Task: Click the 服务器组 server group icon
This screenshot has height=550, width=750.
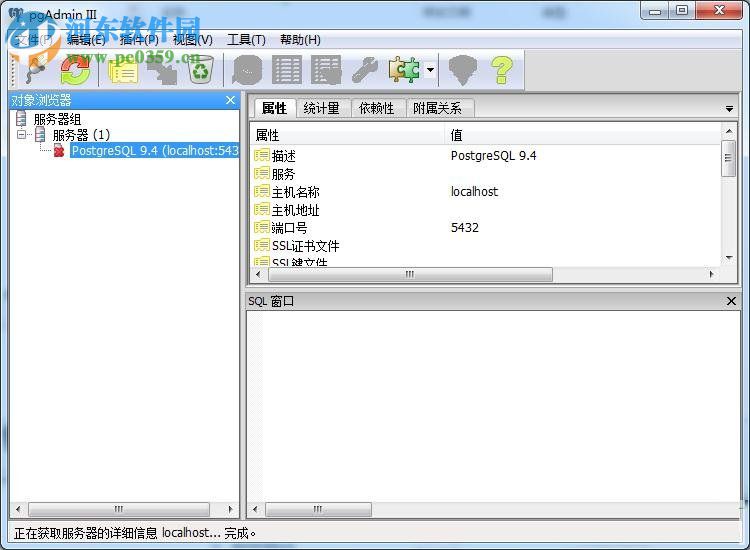Action: [x=21, y=119]
